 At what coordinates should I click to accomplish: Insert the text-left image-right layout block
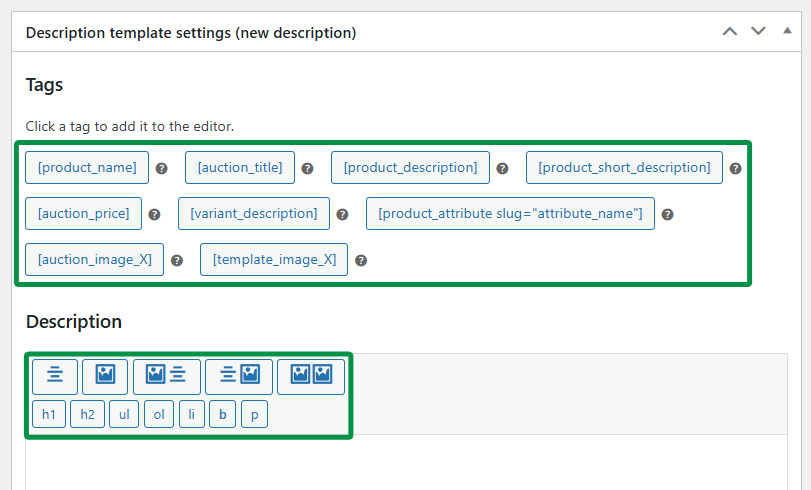tap(239, 377)
